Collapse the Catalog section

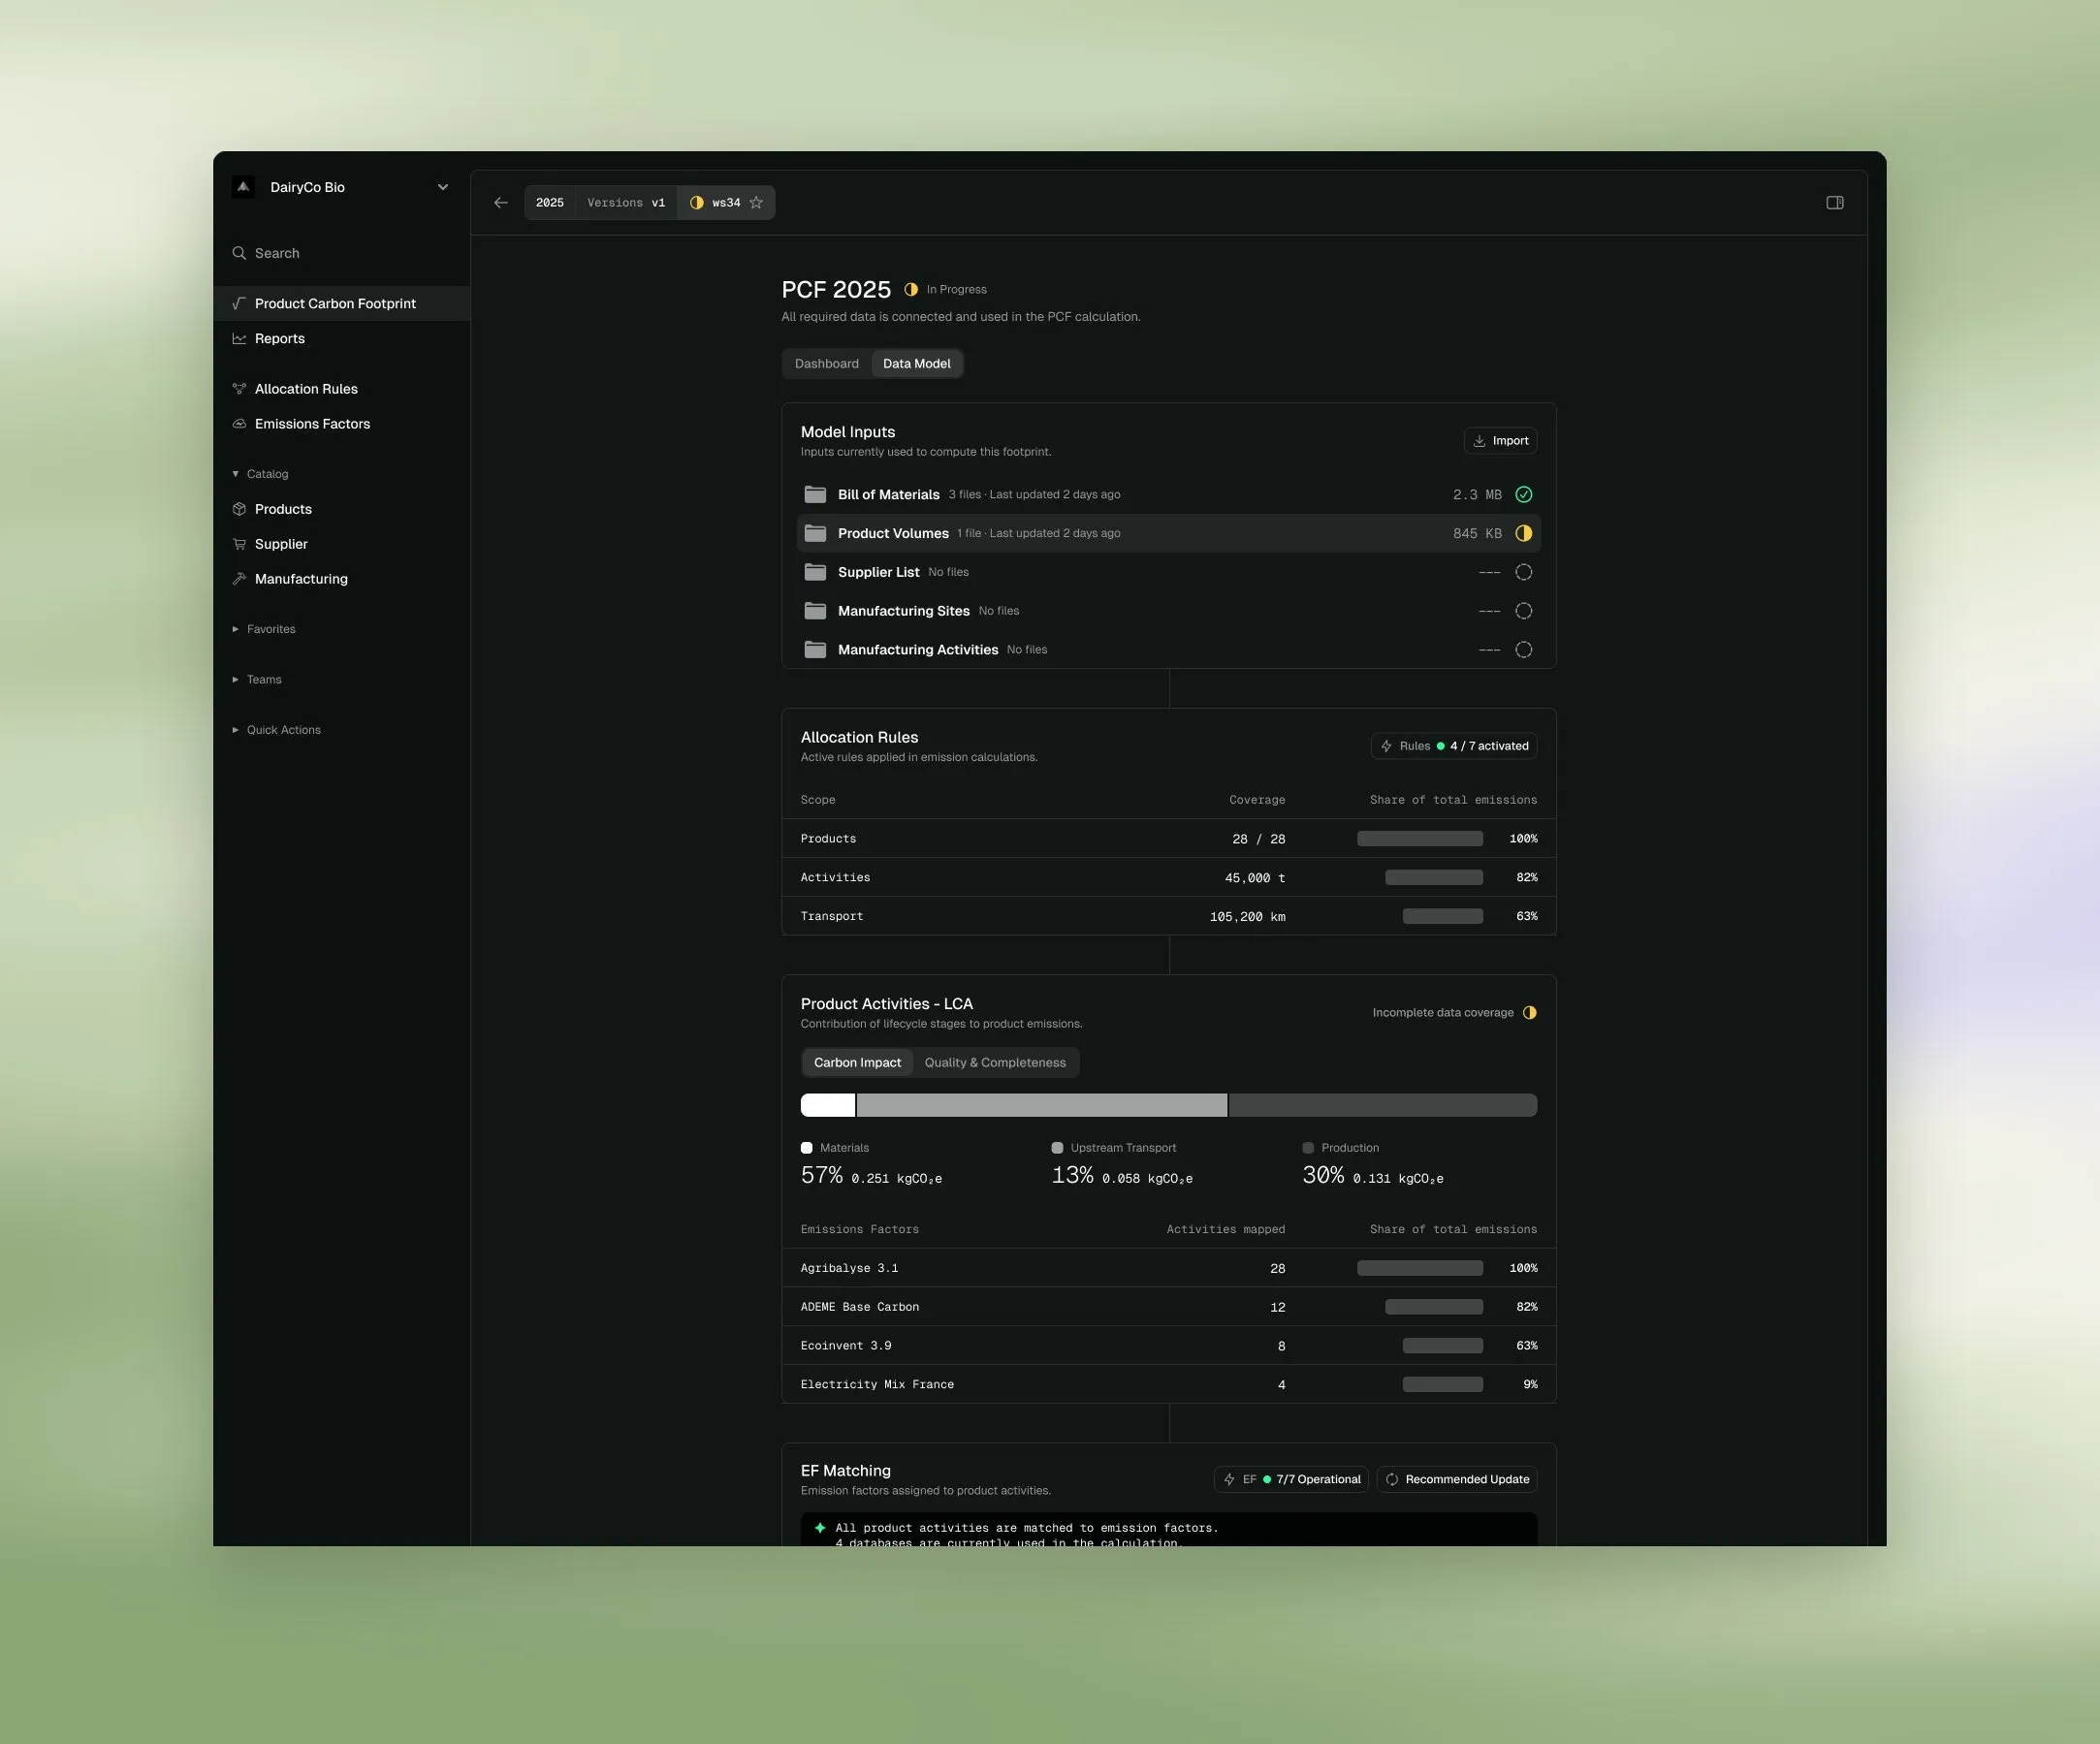coord(260,474)
